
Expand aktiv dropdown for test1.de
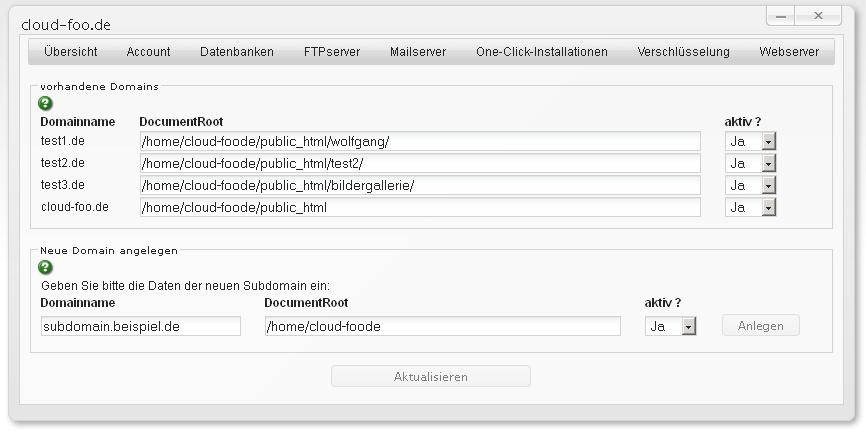click(x=751, y=141)
